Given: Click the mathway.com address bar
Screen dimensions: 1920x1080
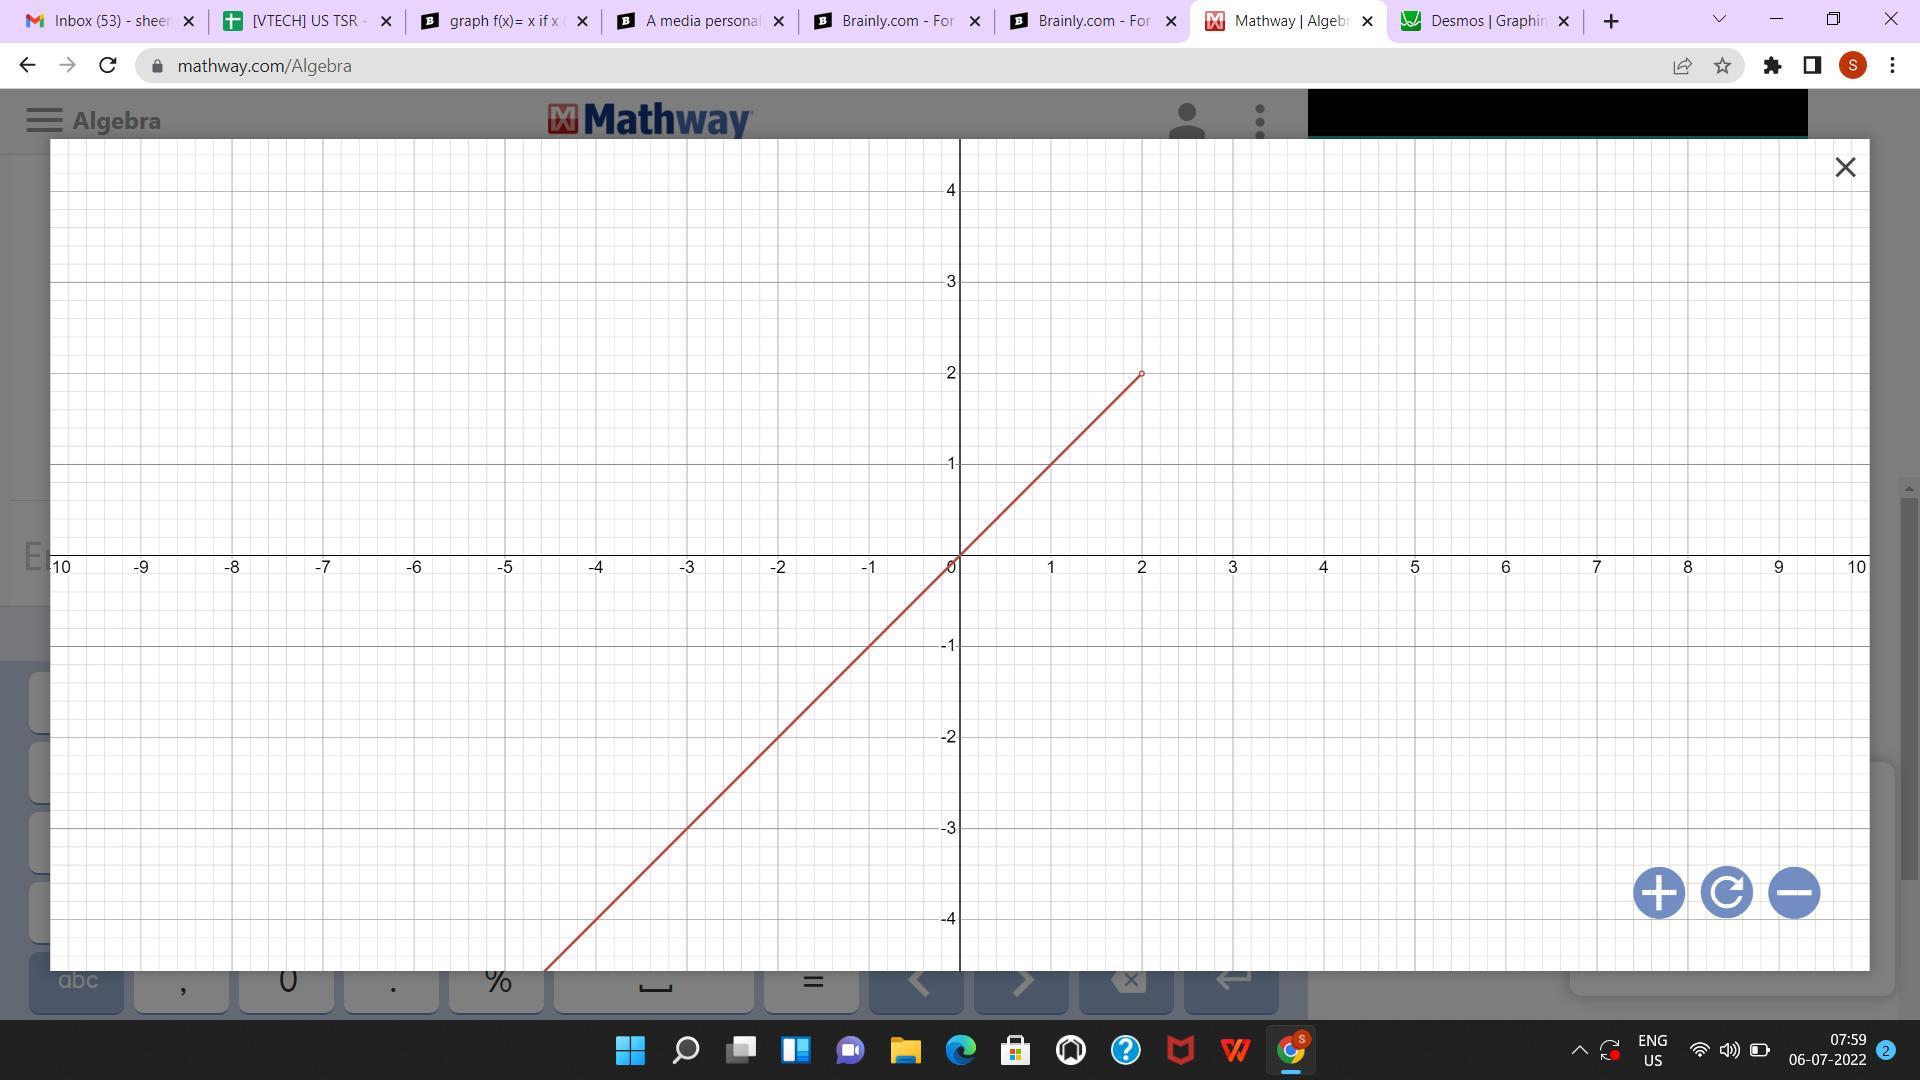Looking at the screenshot, I should tap(900, 66).
